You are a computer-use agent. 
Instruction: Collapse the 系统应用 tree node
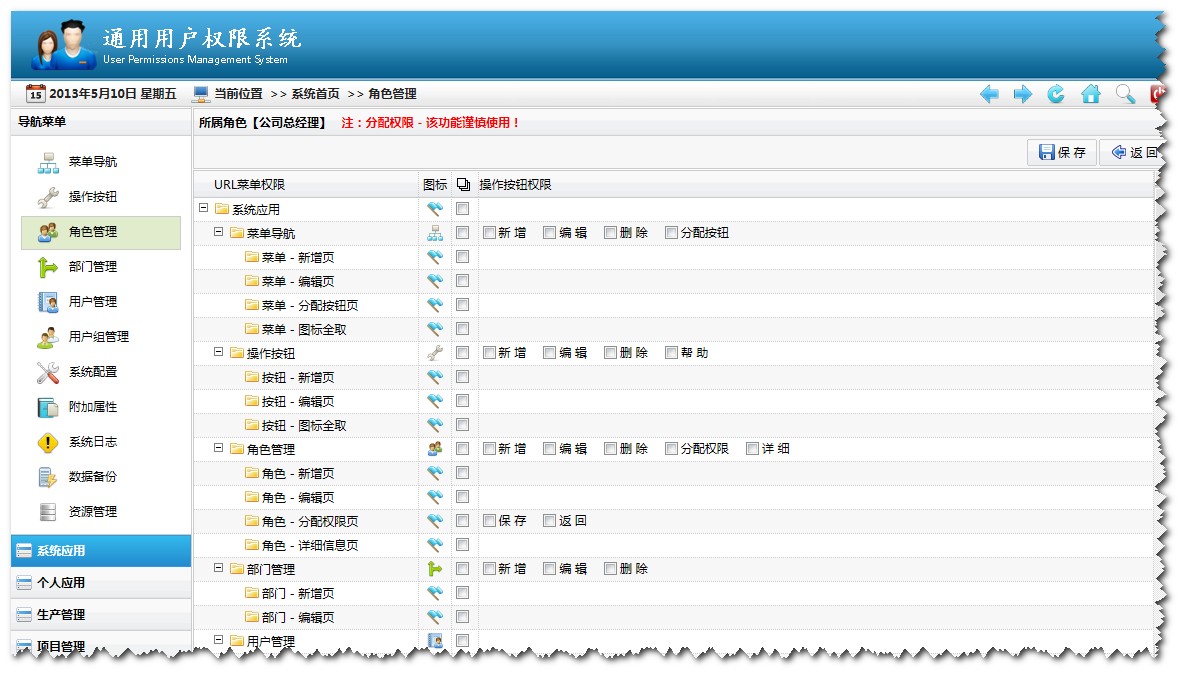click(202, 208)
